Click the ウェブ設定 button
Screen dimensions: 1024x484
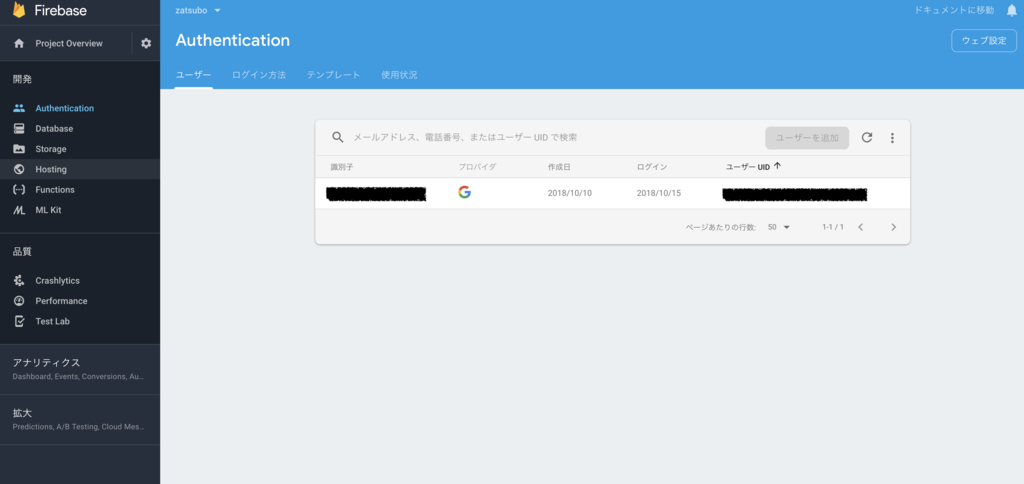984,40
